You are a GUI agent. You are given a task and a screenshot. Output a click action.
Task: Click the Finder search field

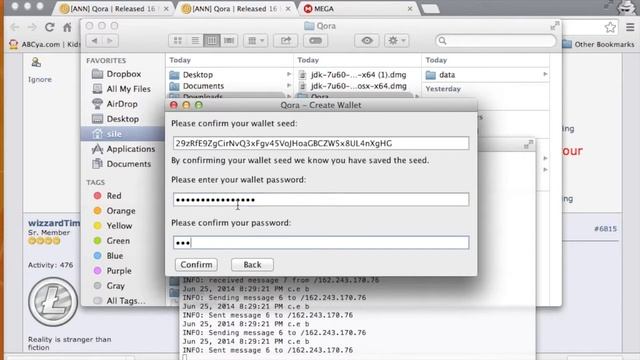point(496,40)
